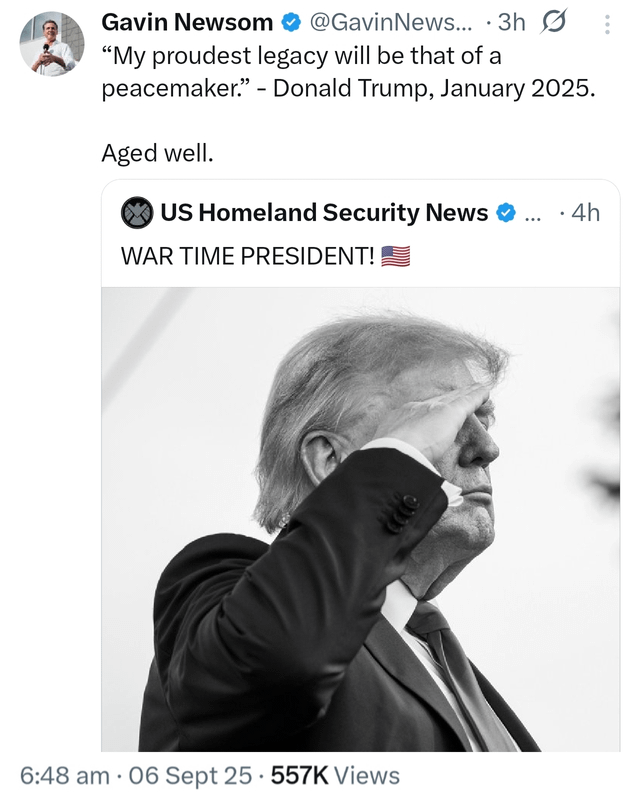
Task: Open the black-and-white saluting photo
Action: click(360, 519)
